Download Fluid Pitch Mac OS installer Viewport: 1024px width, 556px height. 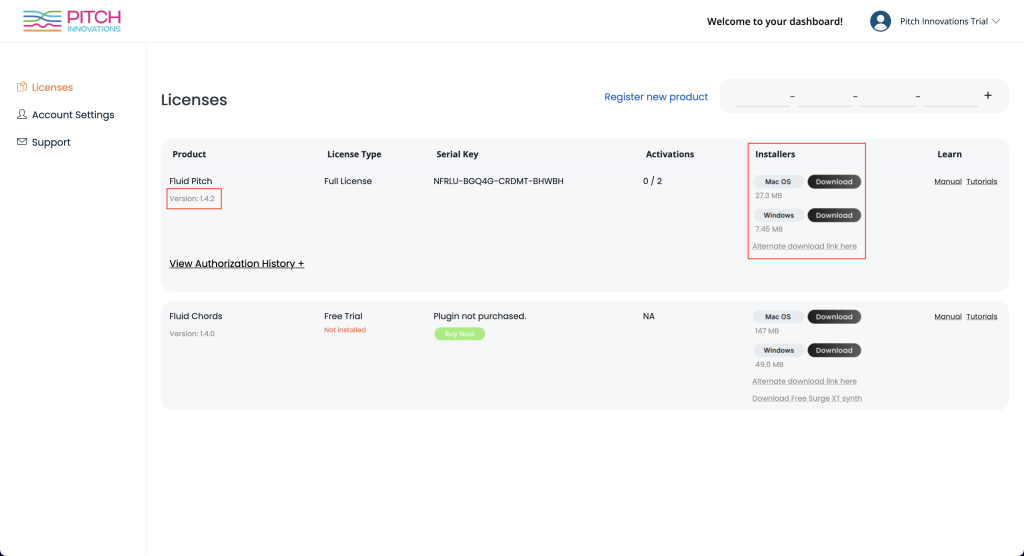coord(834,182)
